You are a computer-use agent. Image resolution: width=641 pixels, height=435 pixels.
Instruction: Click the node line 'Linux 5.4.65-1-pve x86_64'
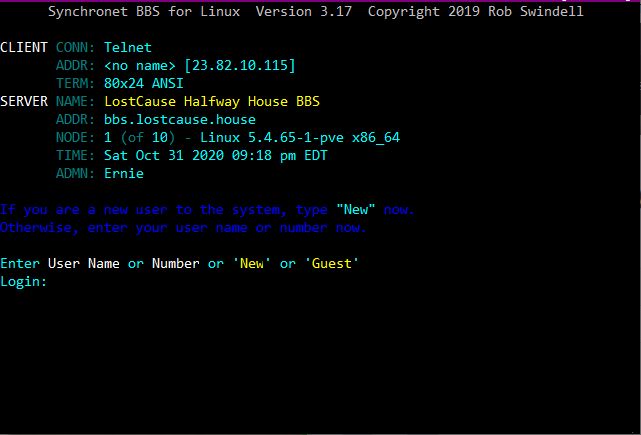pos(300,137)
